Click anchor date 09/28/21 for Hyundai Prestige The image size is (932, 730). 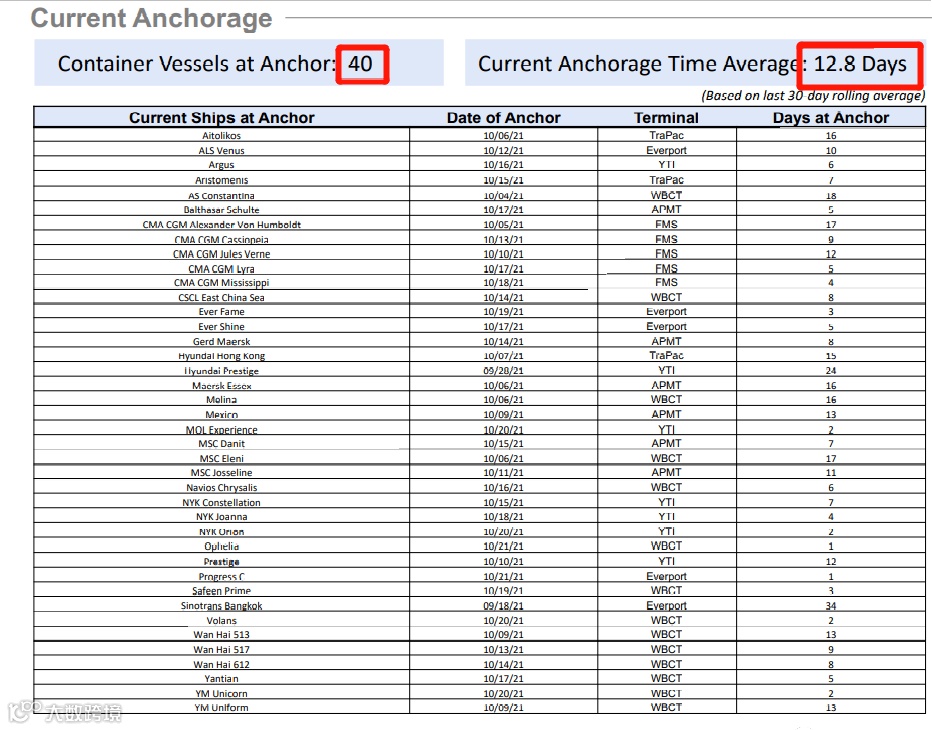(x=503, y=370)
